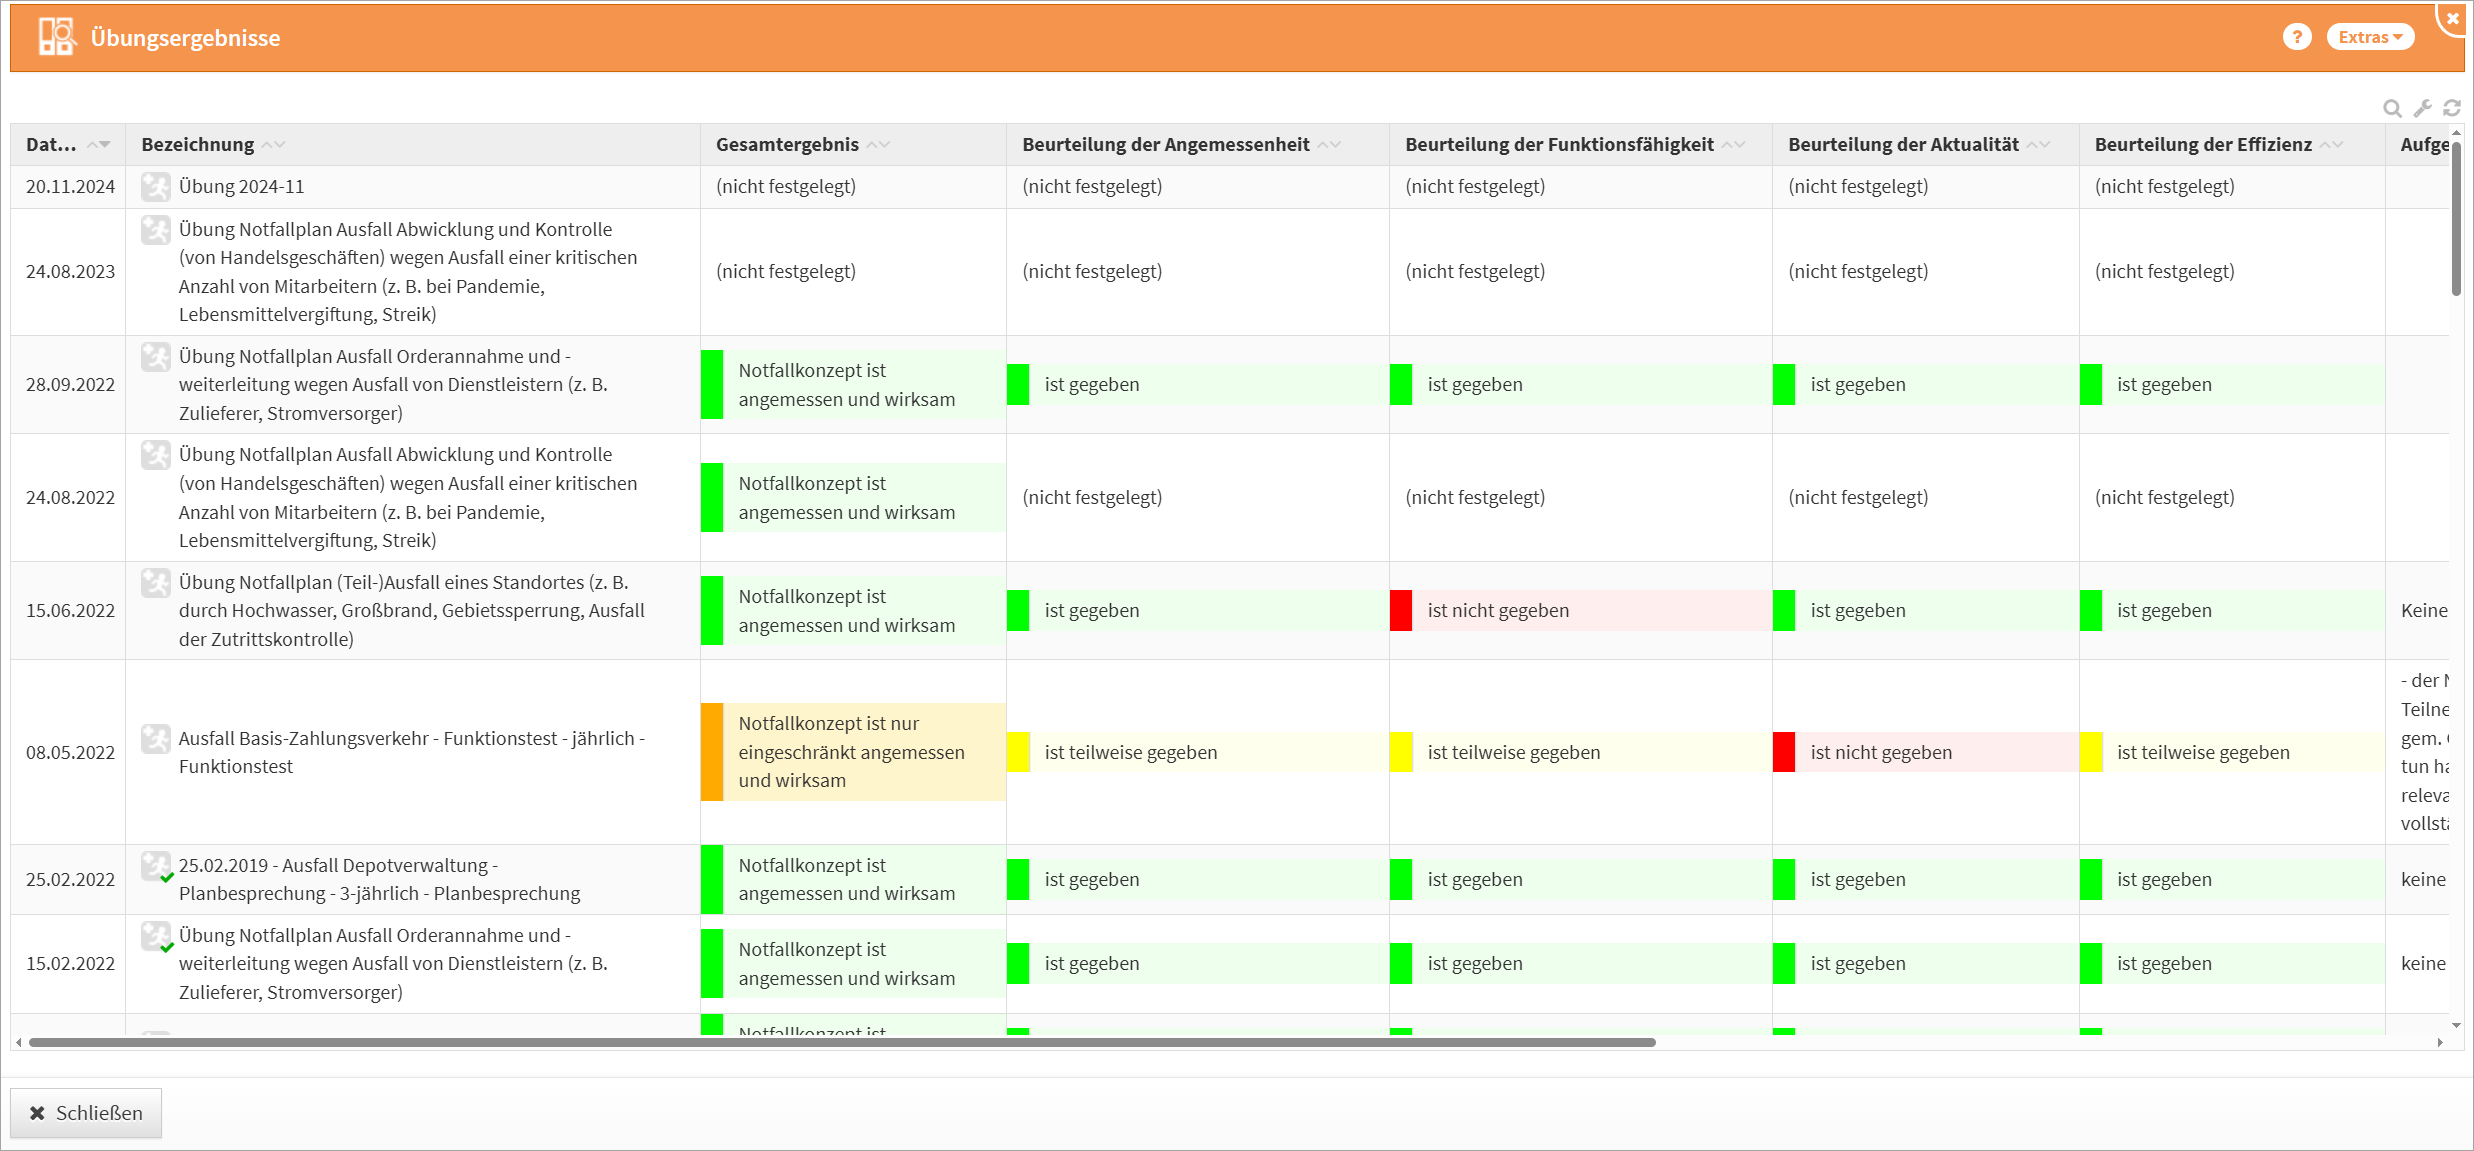Click orange swatch of eingeschränkt angemessen result
2474x1151 pixels.
[x=712, y=752]
